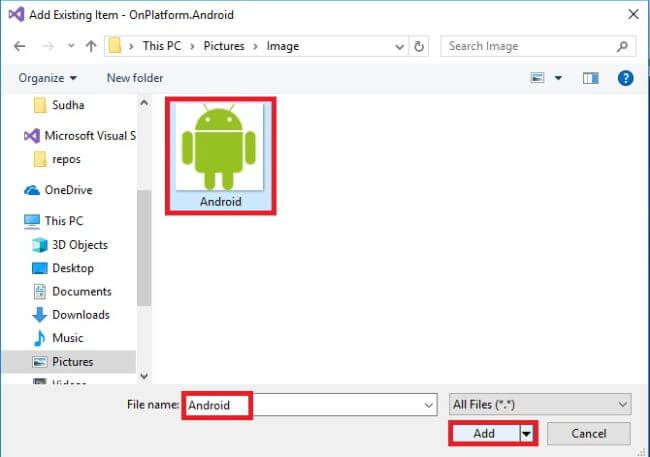
Task: Go back using the Back arrow
Action: point(19,46)
